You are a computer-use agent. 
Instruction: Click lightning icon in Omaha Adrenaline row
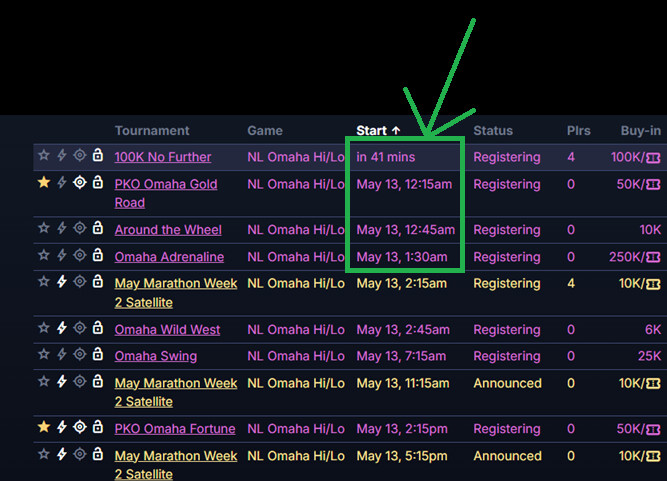click(x=62, y=255)
